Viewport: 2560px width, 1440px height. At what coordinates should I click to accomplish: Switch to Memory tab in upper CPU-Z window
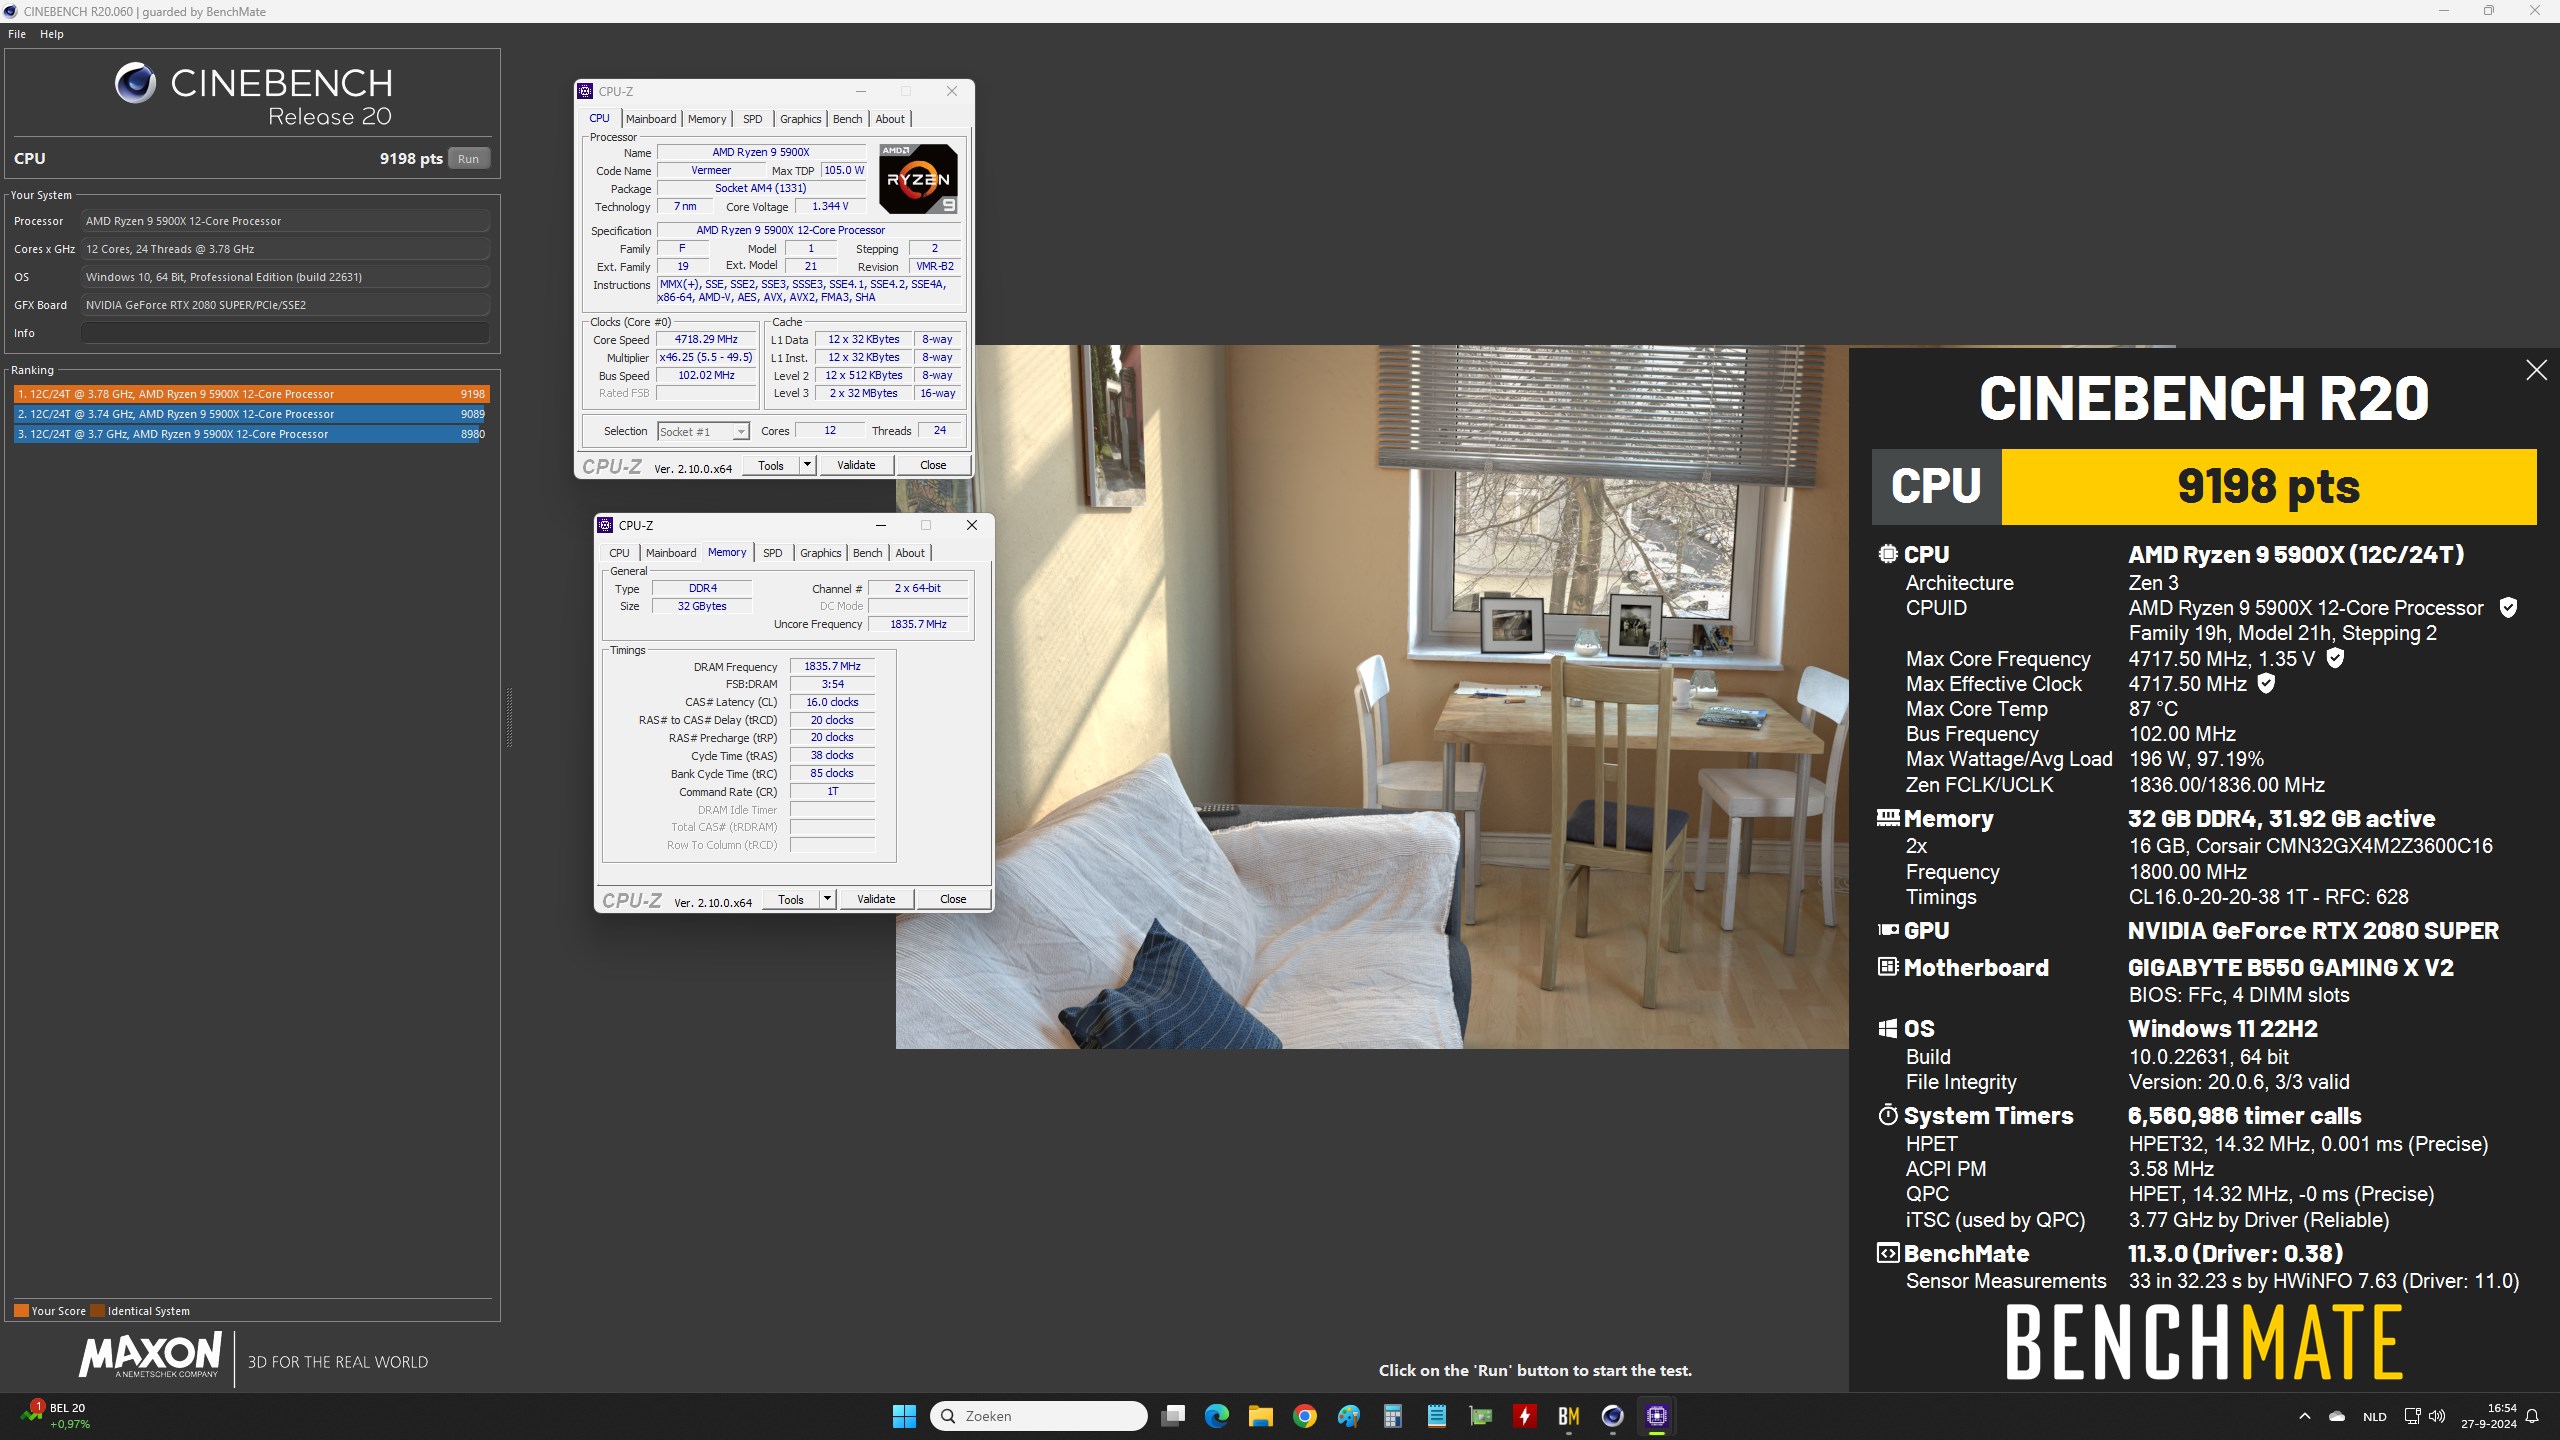point(707,119)
